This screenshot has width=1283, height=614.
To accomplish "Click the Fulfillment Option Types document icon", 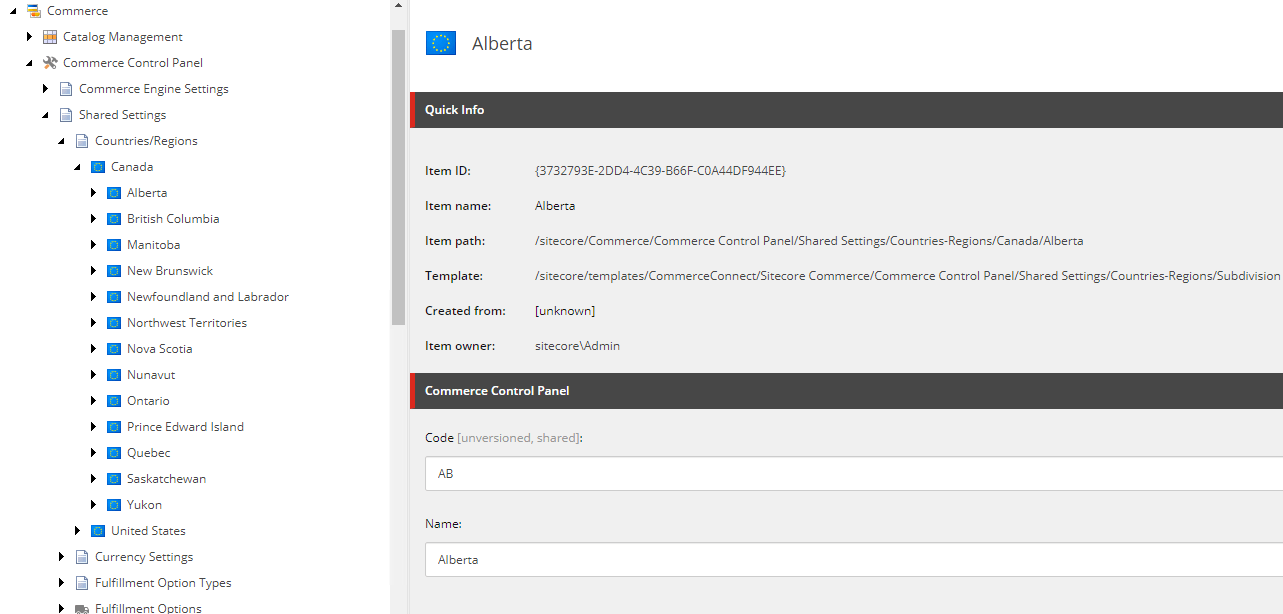I will pos(81,583).
